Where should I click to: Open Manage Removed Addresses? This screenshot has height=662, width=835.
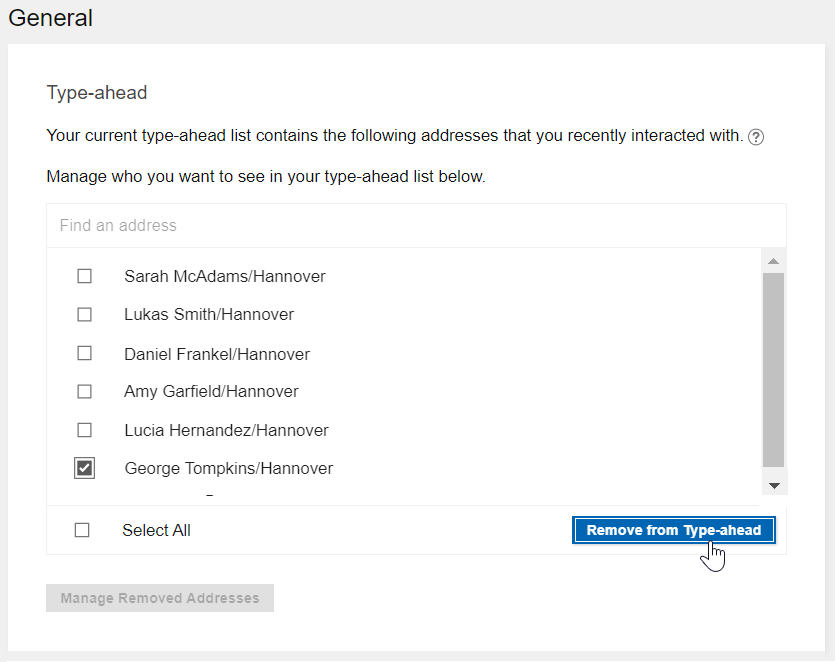[159, 598]
